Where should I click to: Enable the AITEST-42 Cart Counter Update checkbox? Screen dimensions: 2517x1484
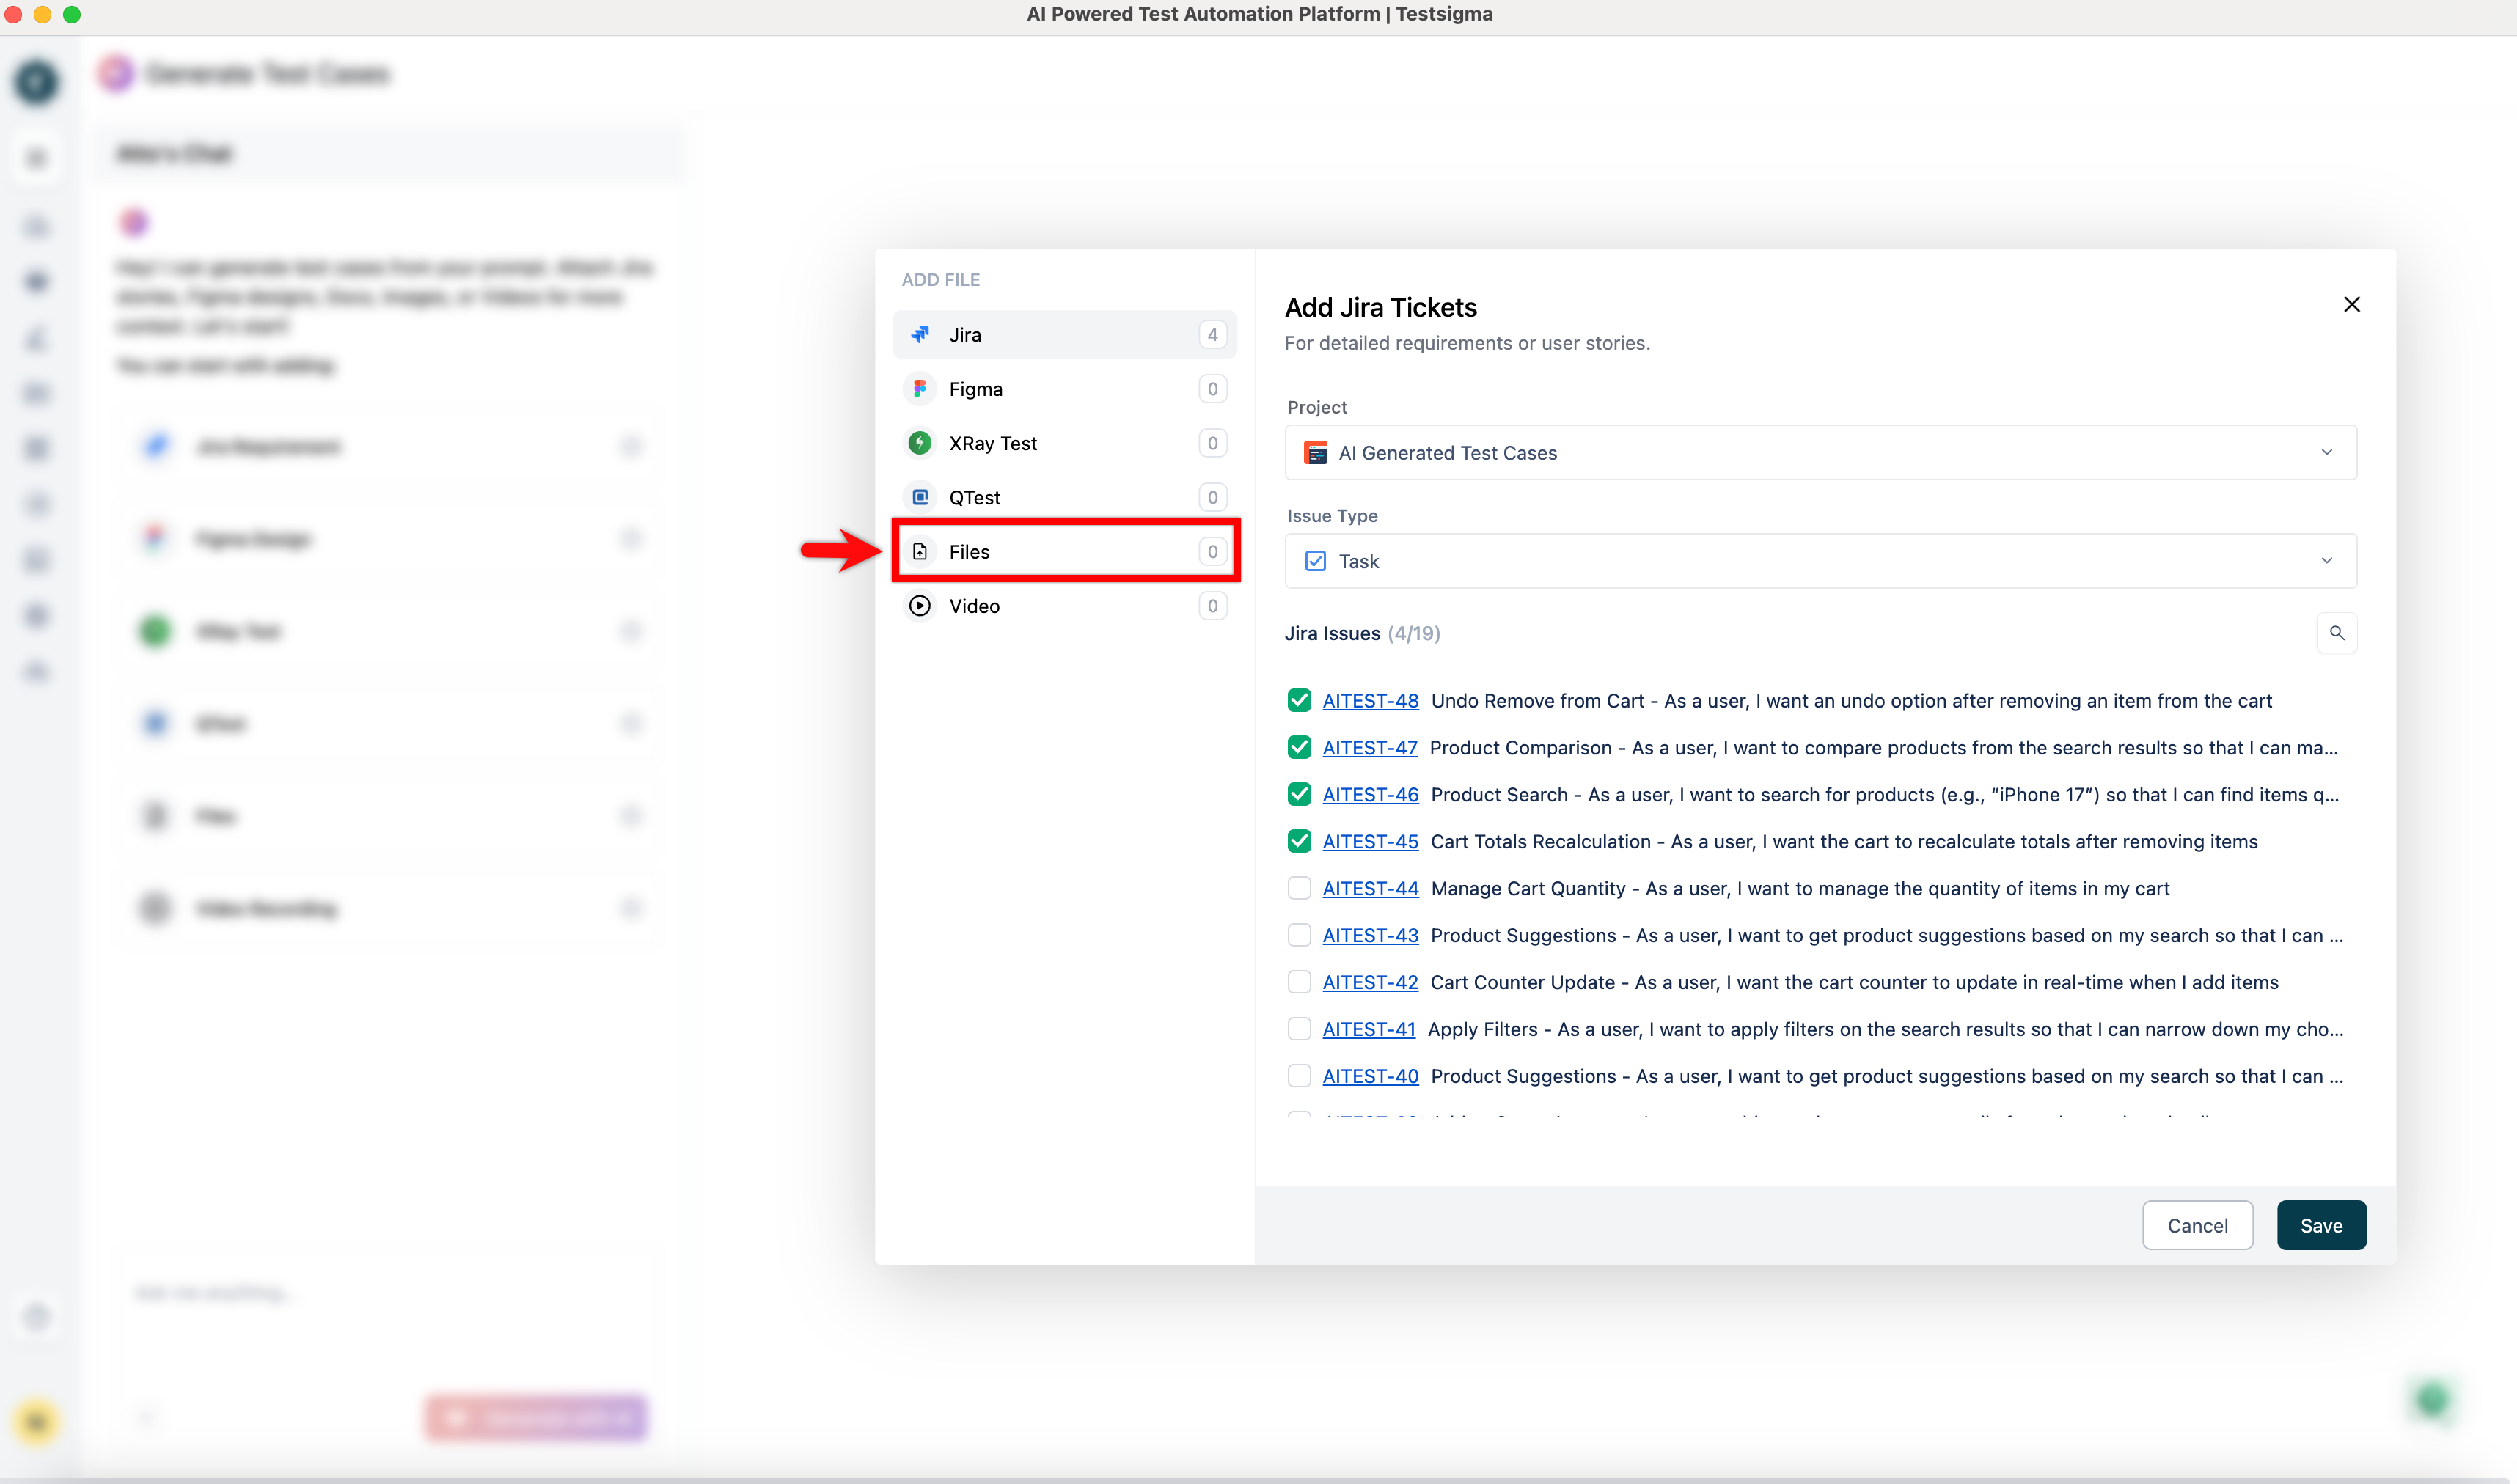point(1299,982)
